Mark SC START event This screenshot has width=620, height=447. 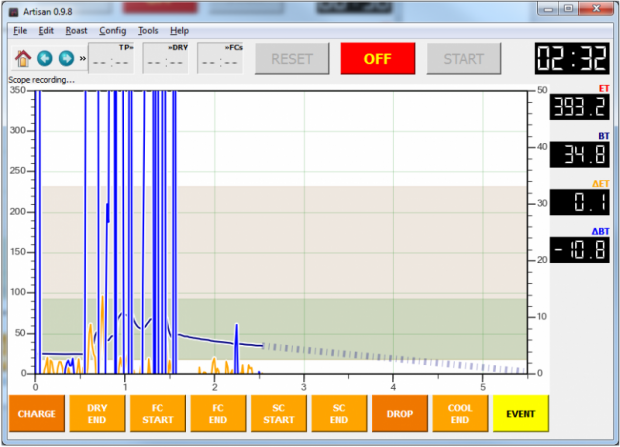click(279, 414)
